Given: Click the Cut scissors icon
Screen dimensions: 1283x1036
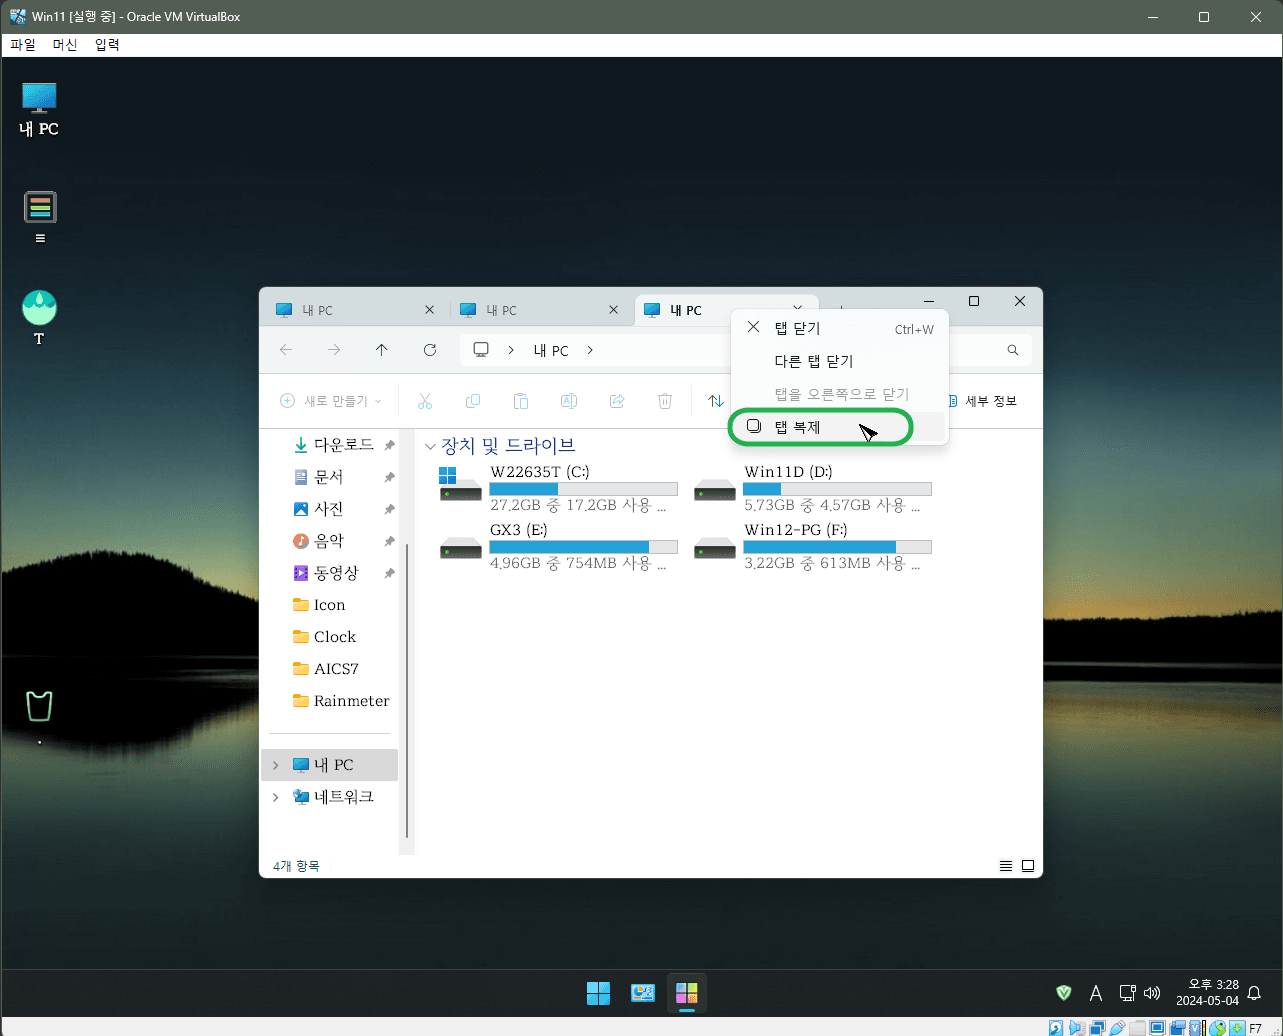Looking at the screenshot, I should click(424, 401).
